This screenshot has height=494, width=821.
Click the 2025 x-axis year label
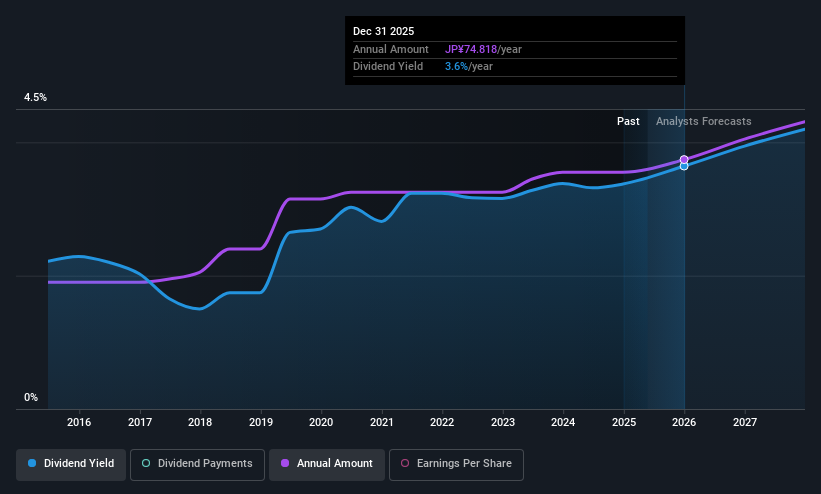(x=624, y=422)
